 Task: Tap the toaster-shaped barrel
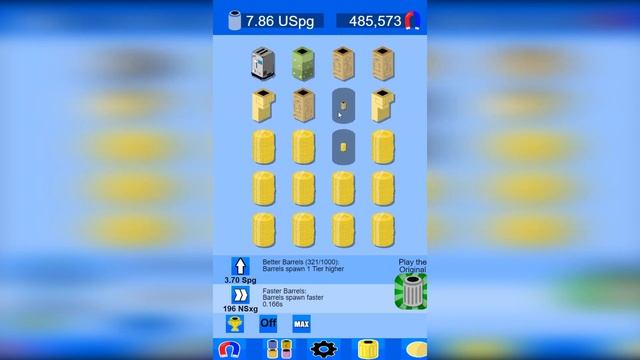(x=263, y=63)
